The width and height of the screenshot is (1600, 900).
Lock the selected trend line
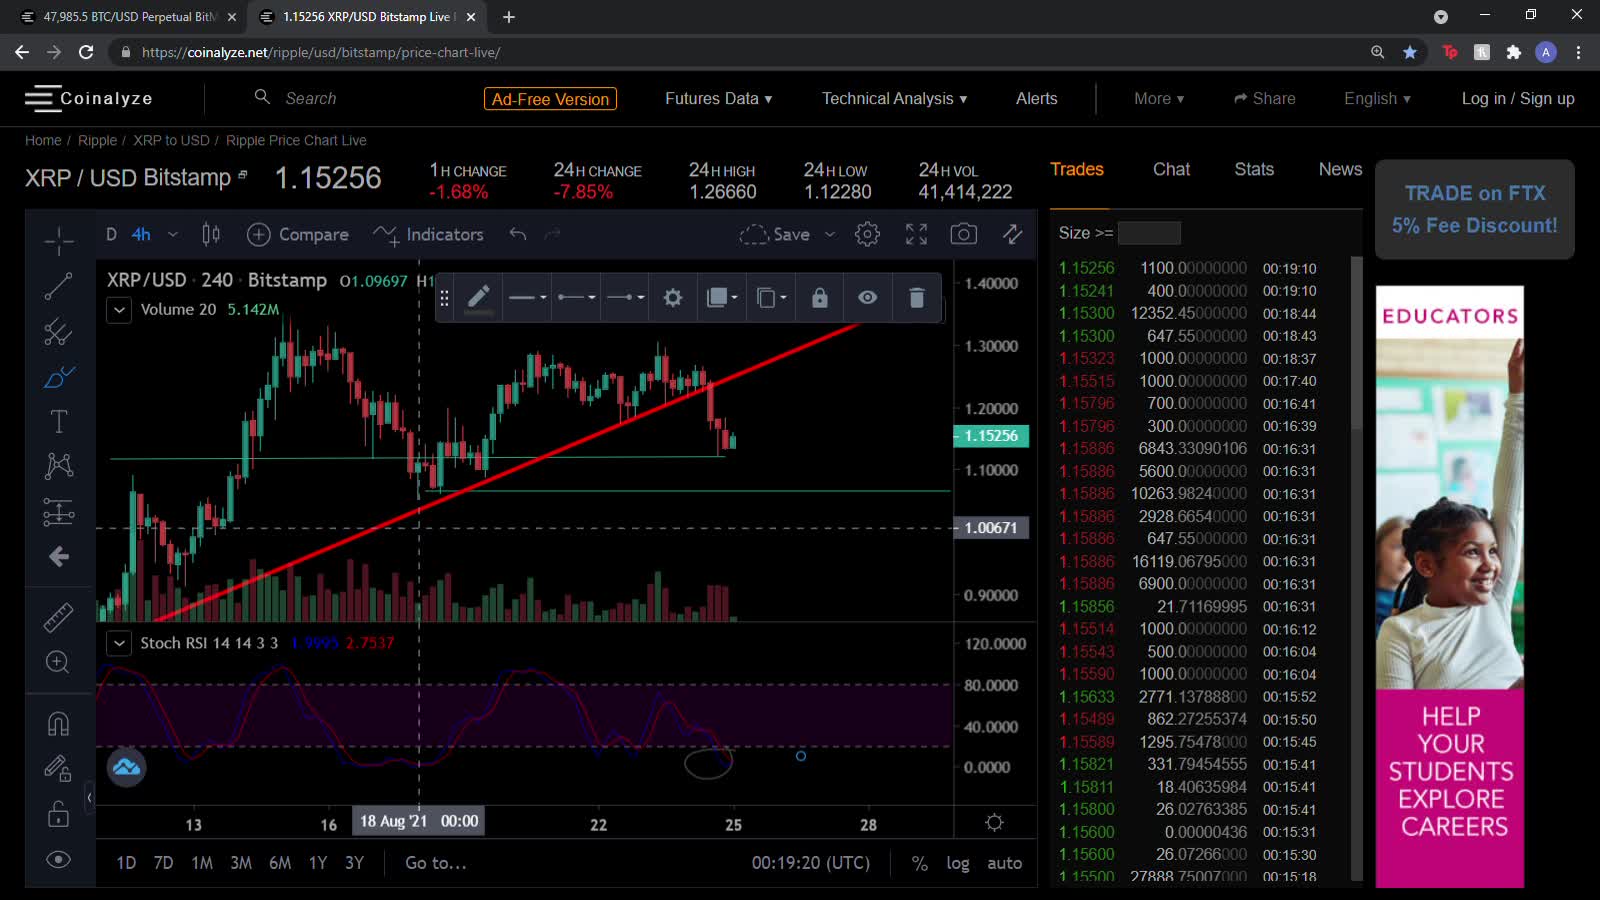819,297
